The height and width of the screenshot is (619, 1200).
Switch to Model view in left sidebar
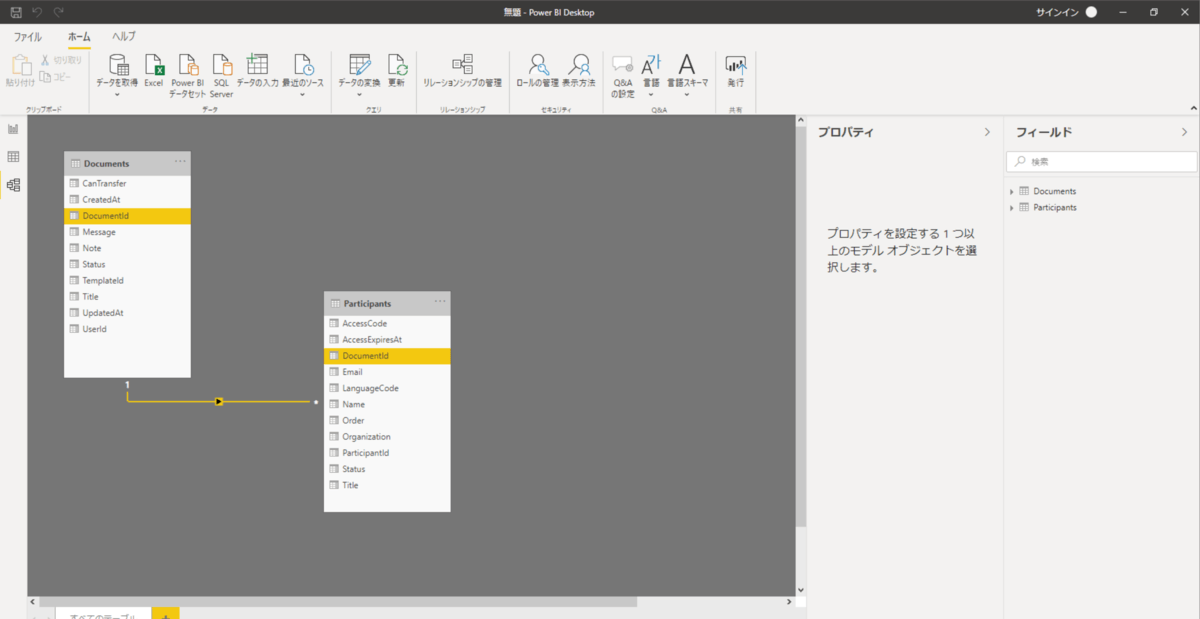(13, 185)
